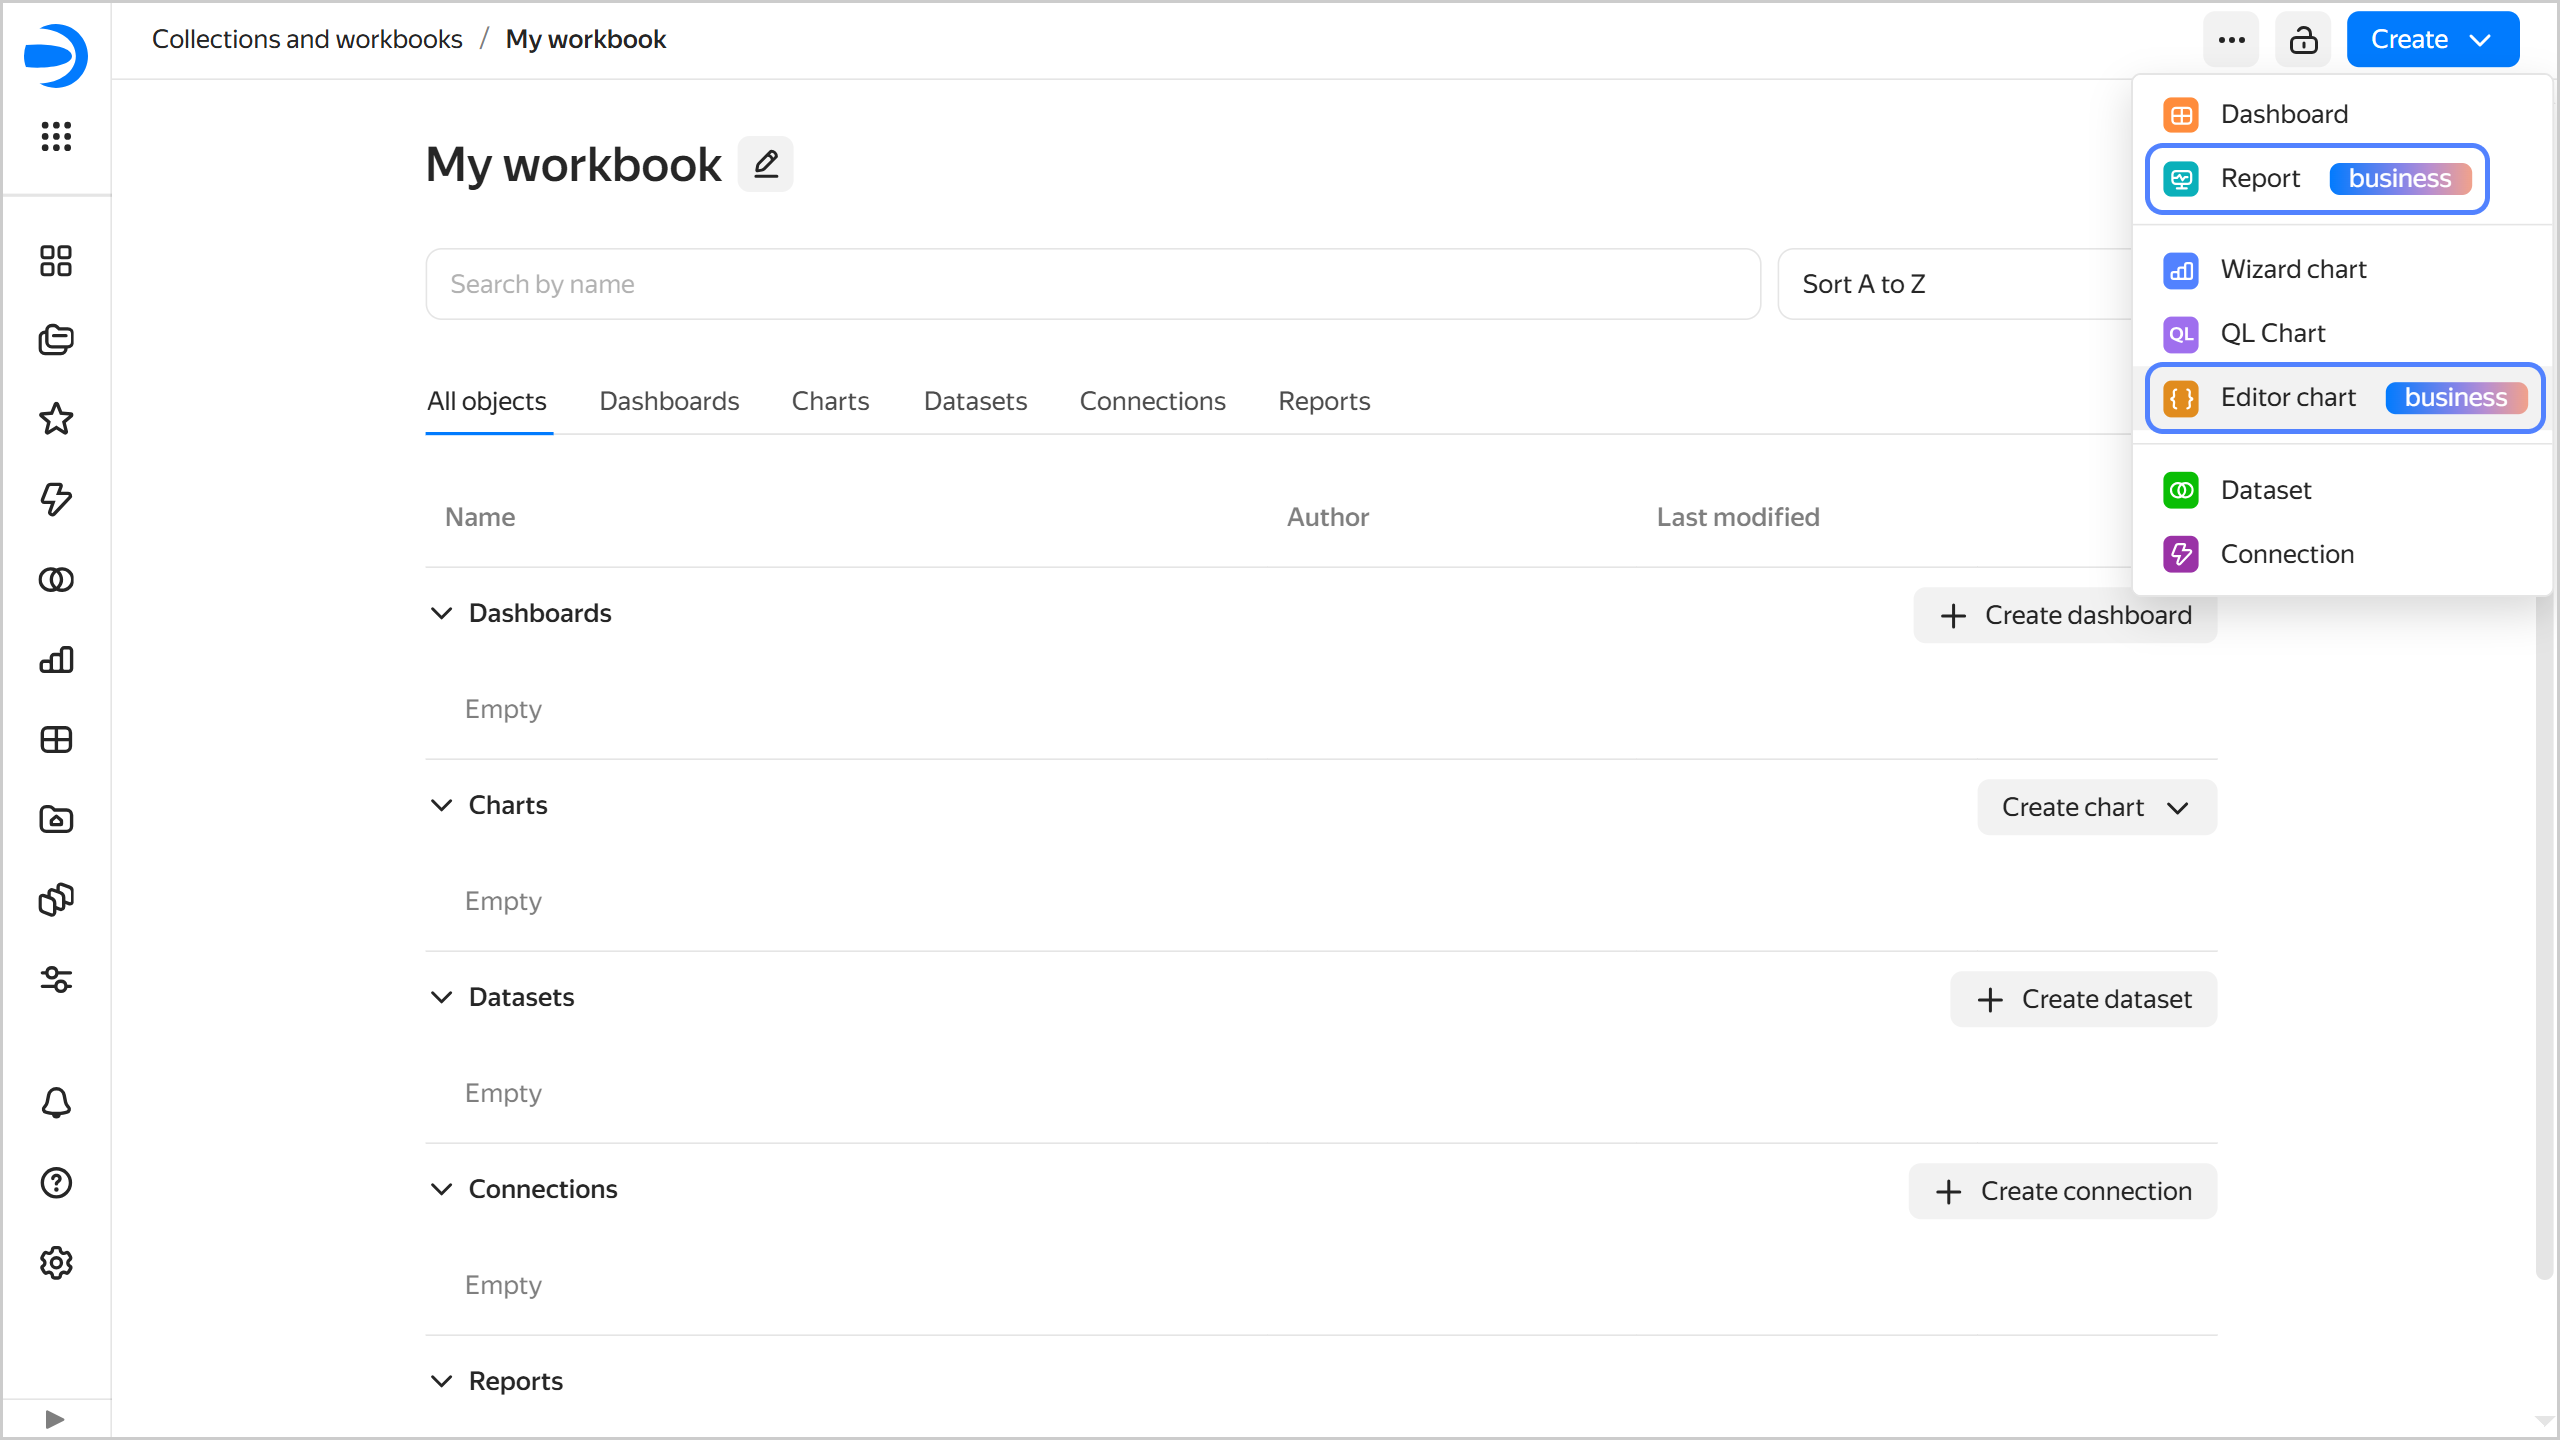Open the three-dots more options menu

point(2231,40)
